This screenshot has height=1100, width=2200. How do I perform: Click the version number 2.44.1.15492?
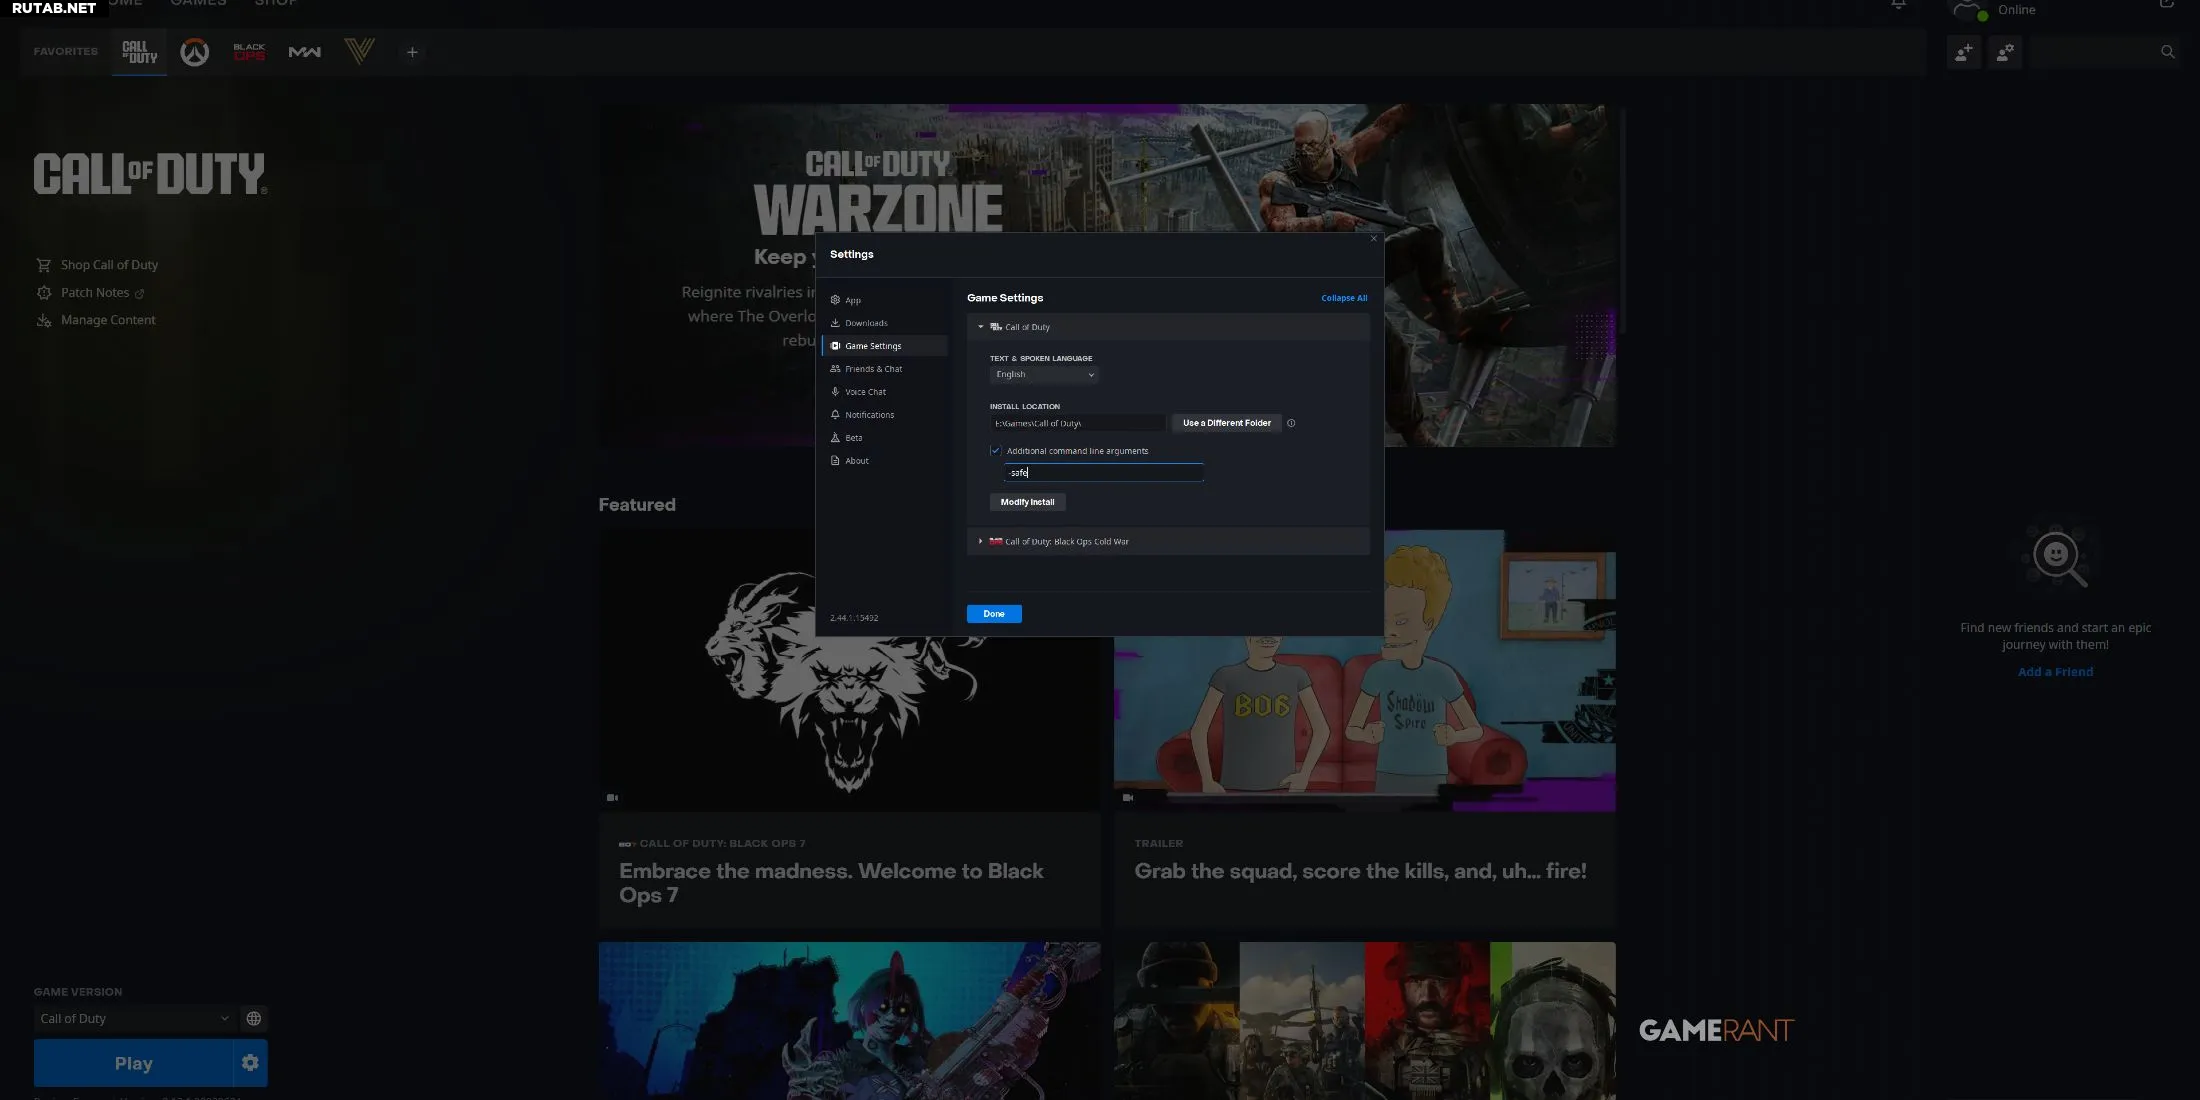(x=854, y=618)
